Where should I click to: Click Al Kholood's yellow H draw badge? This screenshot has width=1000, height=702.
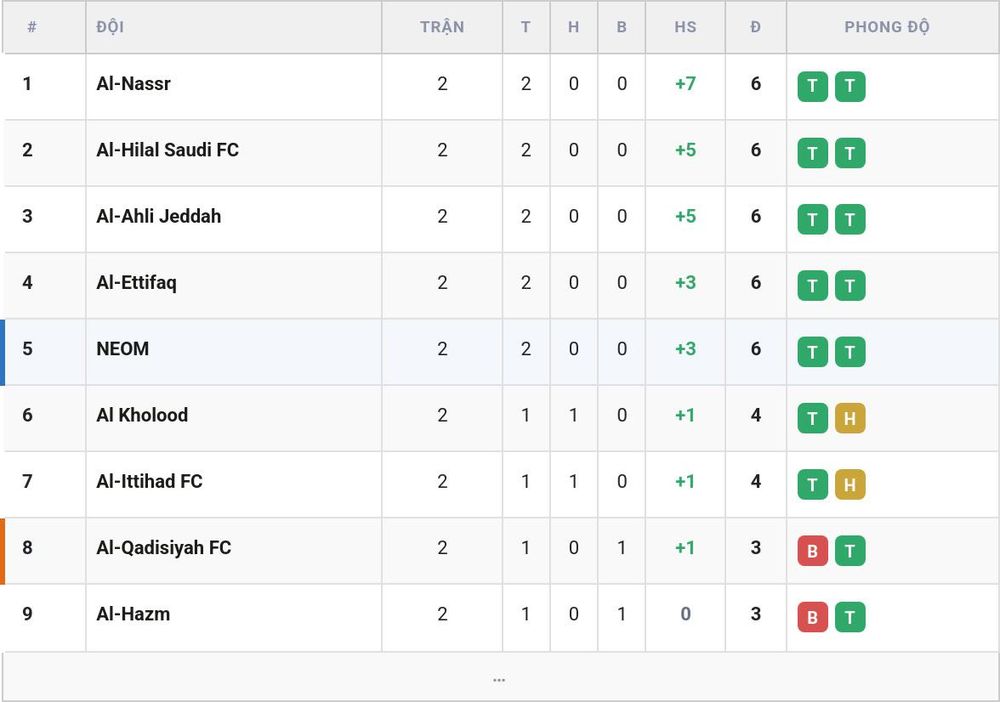[x=849, y=418]
